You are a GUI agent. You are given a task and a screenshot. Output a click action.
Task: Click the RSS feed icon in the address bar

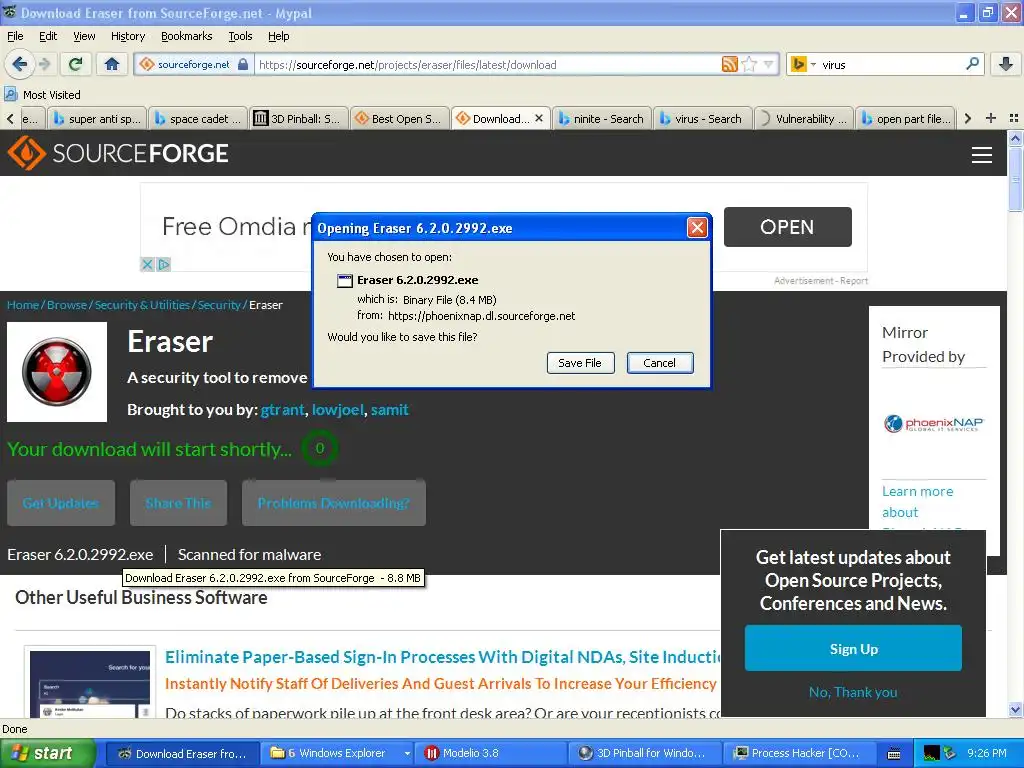point(729,64)
